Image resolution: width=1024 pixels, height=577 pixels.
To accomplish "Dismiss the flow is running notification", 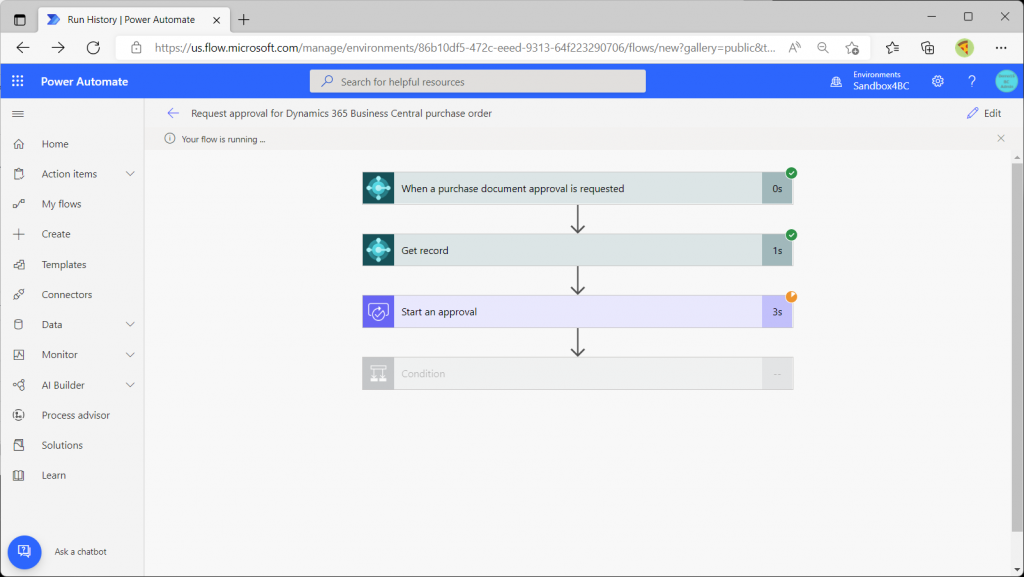I will point(1001,138).
